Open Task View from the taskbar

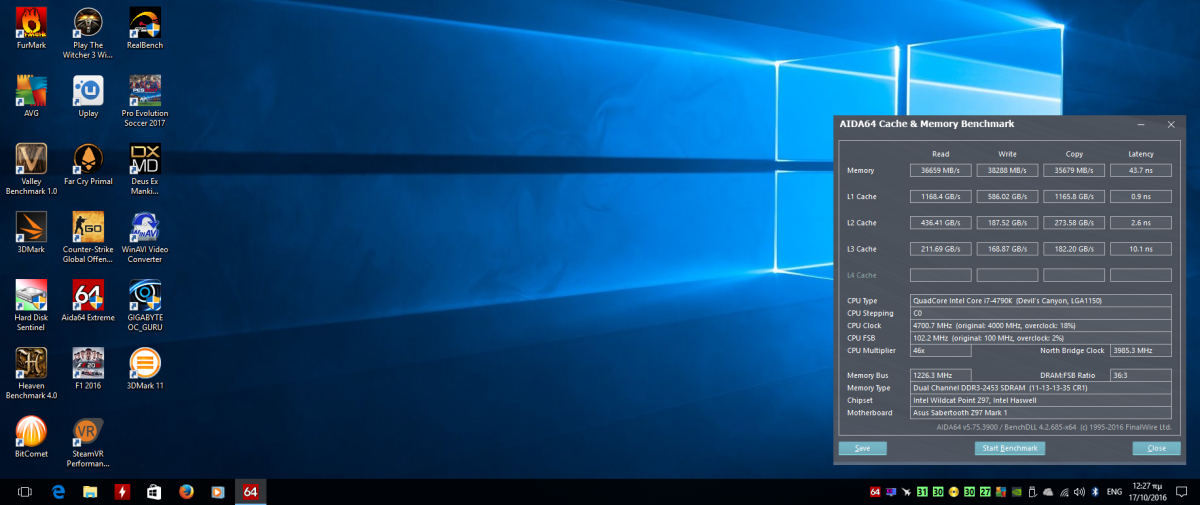(25, 492)
